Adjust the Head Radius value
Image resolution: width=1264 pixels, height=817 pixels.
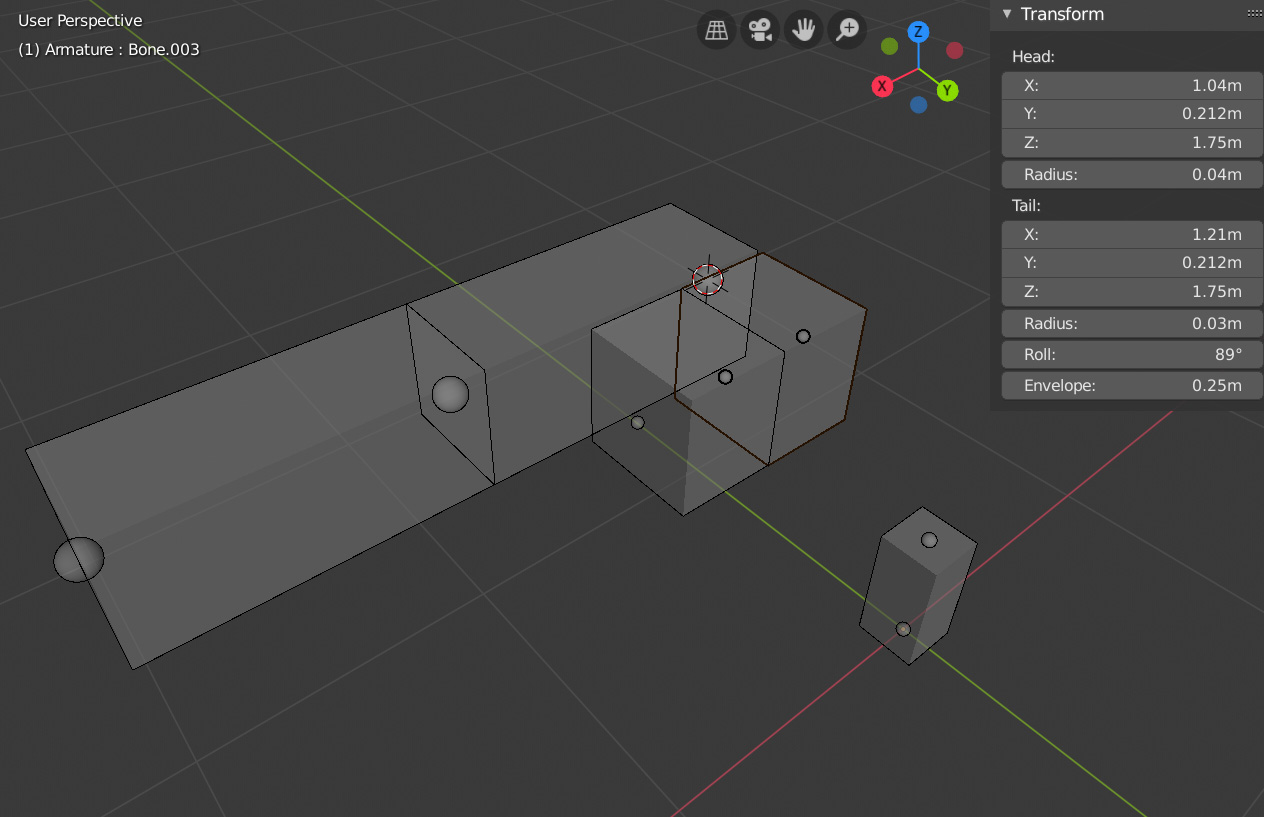(1131, 174)
